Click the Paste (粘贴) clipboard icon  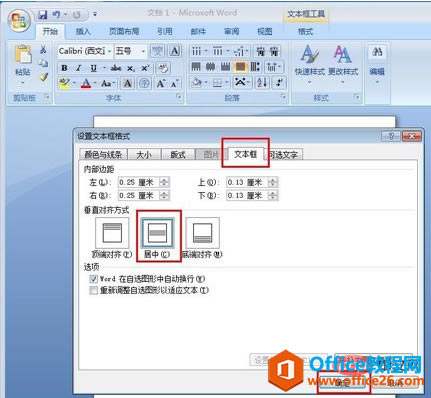(23, 54)
